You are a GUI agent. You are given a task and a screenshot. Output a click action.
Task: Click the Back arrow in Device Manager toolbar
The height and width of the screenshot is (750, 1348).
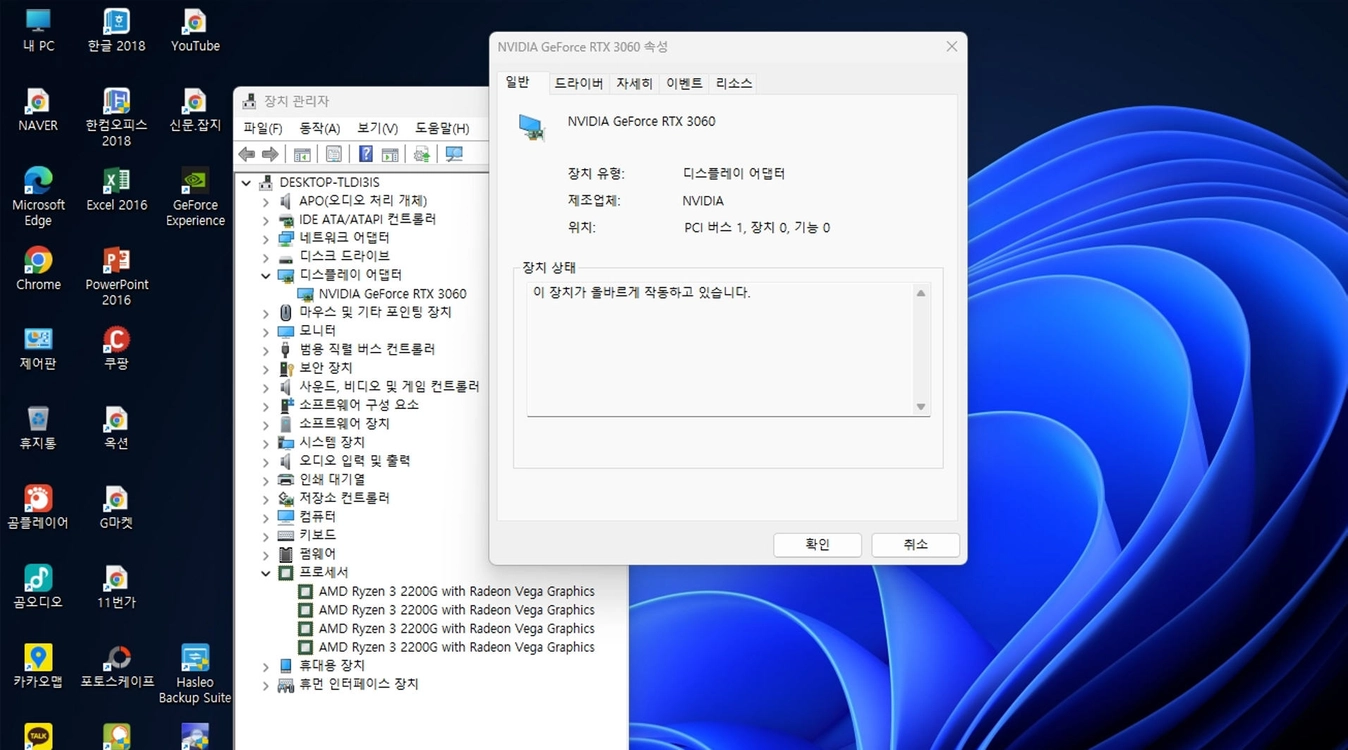(246, 154)
